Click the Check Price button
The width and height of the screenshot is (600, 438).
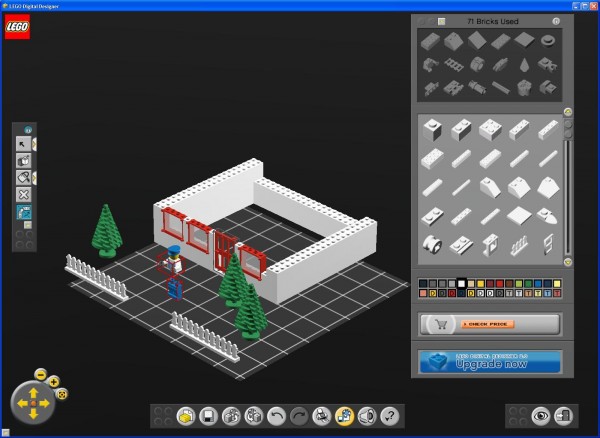(x=490, y=324)
